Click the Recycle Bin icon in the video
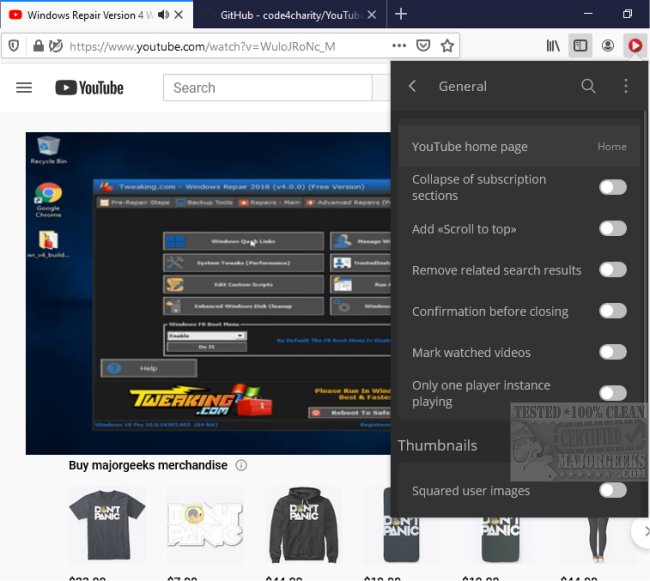 [x=49, y=150]
